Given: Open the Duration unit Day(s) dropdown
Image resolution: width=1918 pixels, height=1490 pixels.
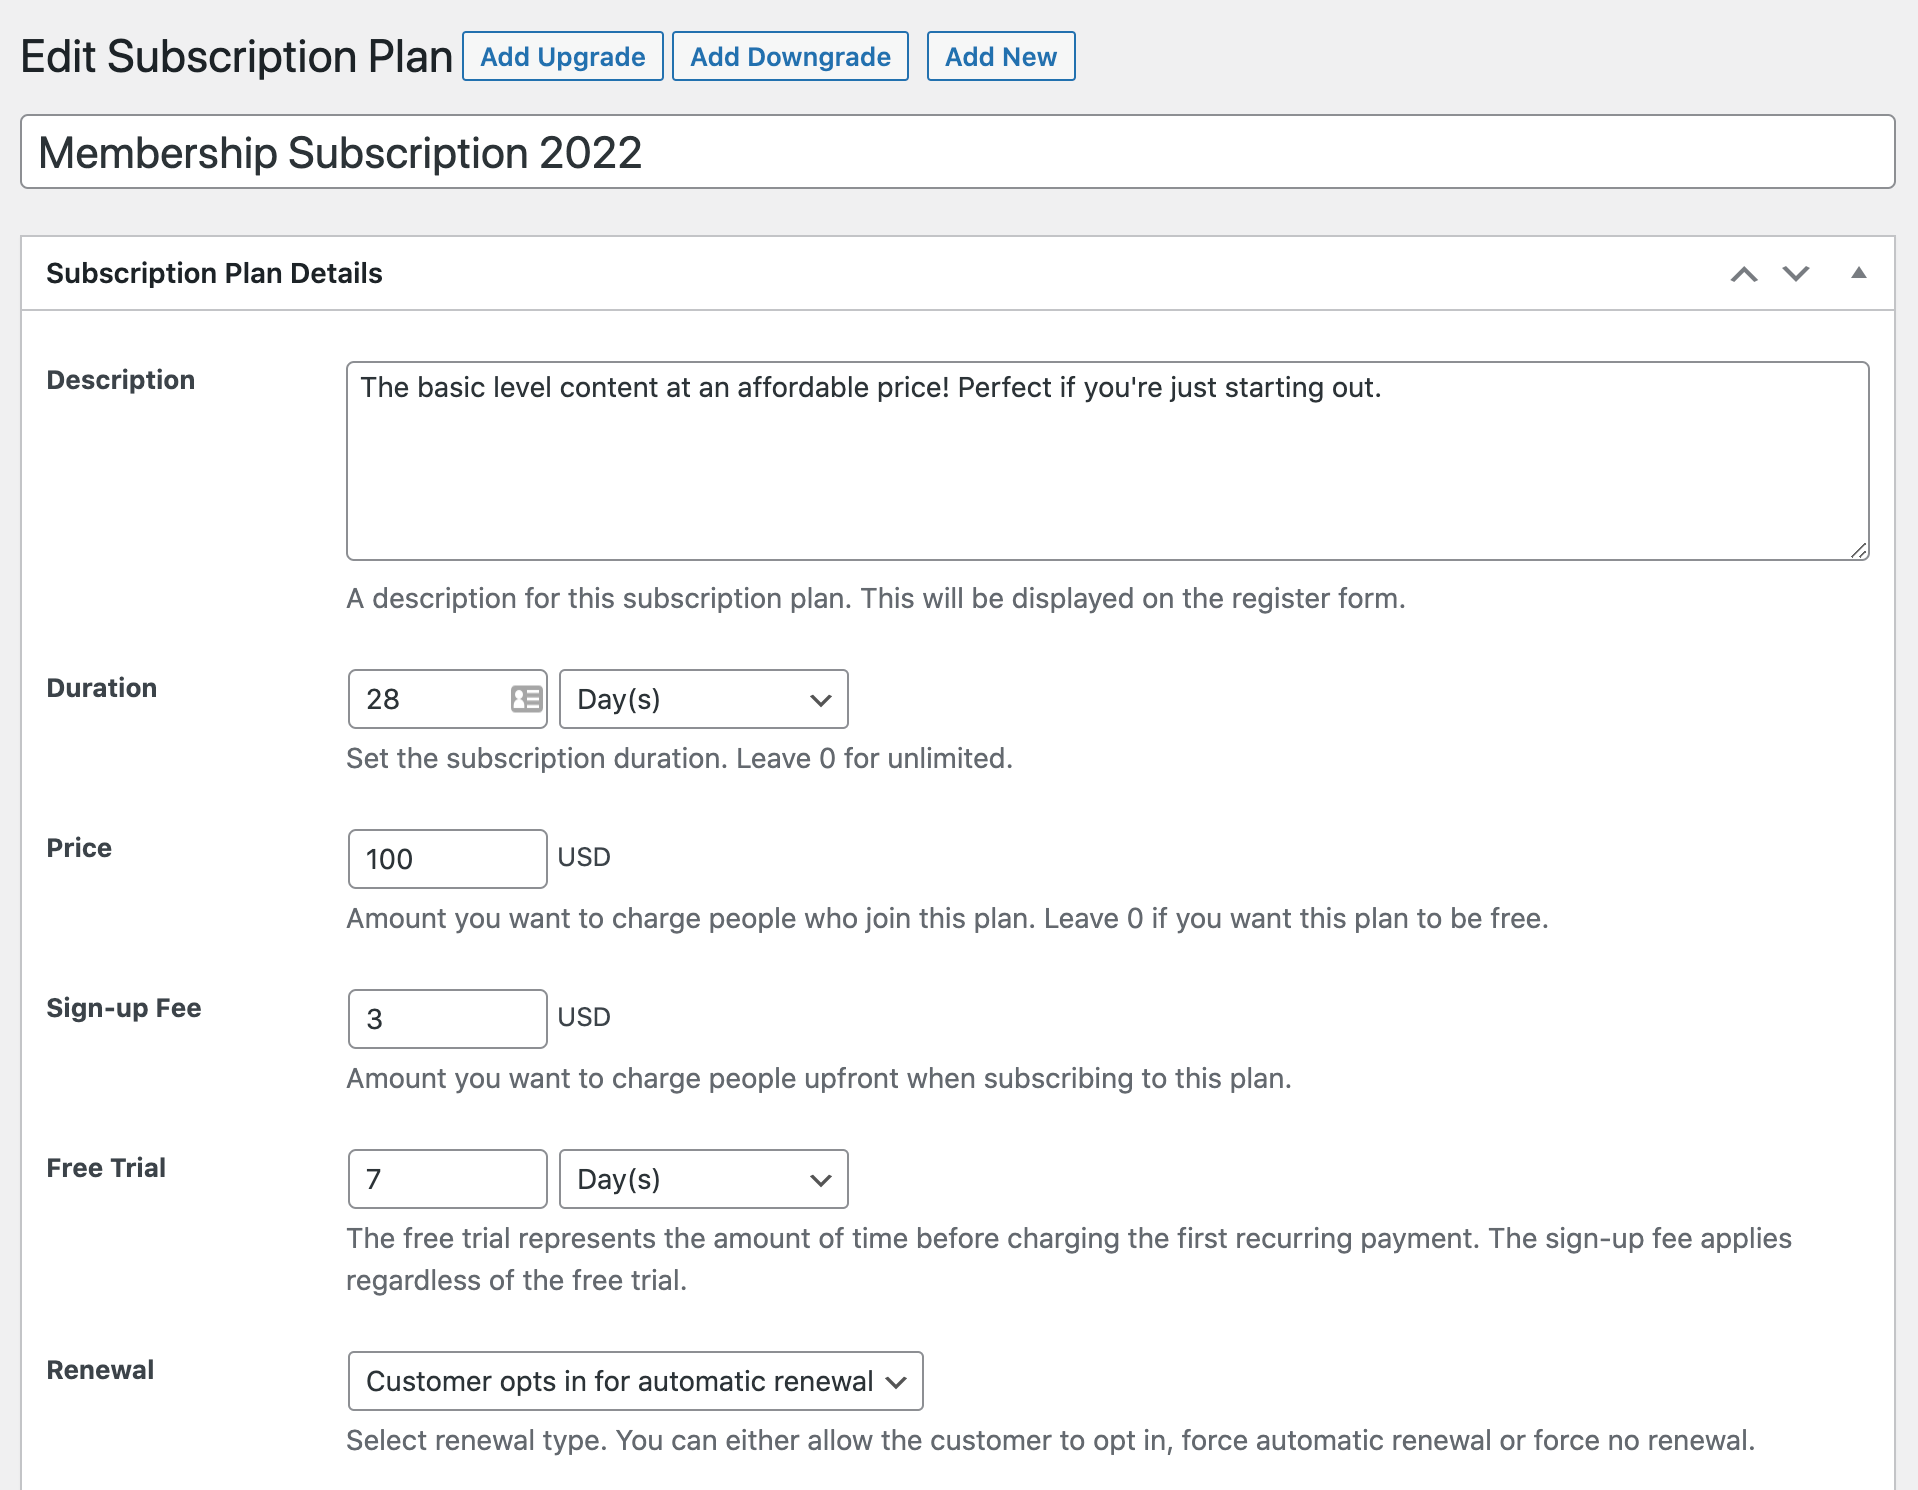Looking at the screenshot, I should click(703, 699).
